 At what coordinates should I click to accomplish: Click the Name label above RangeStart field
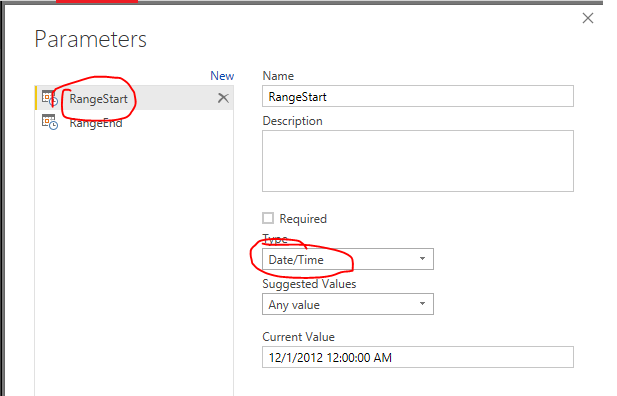tap(278, 76)
